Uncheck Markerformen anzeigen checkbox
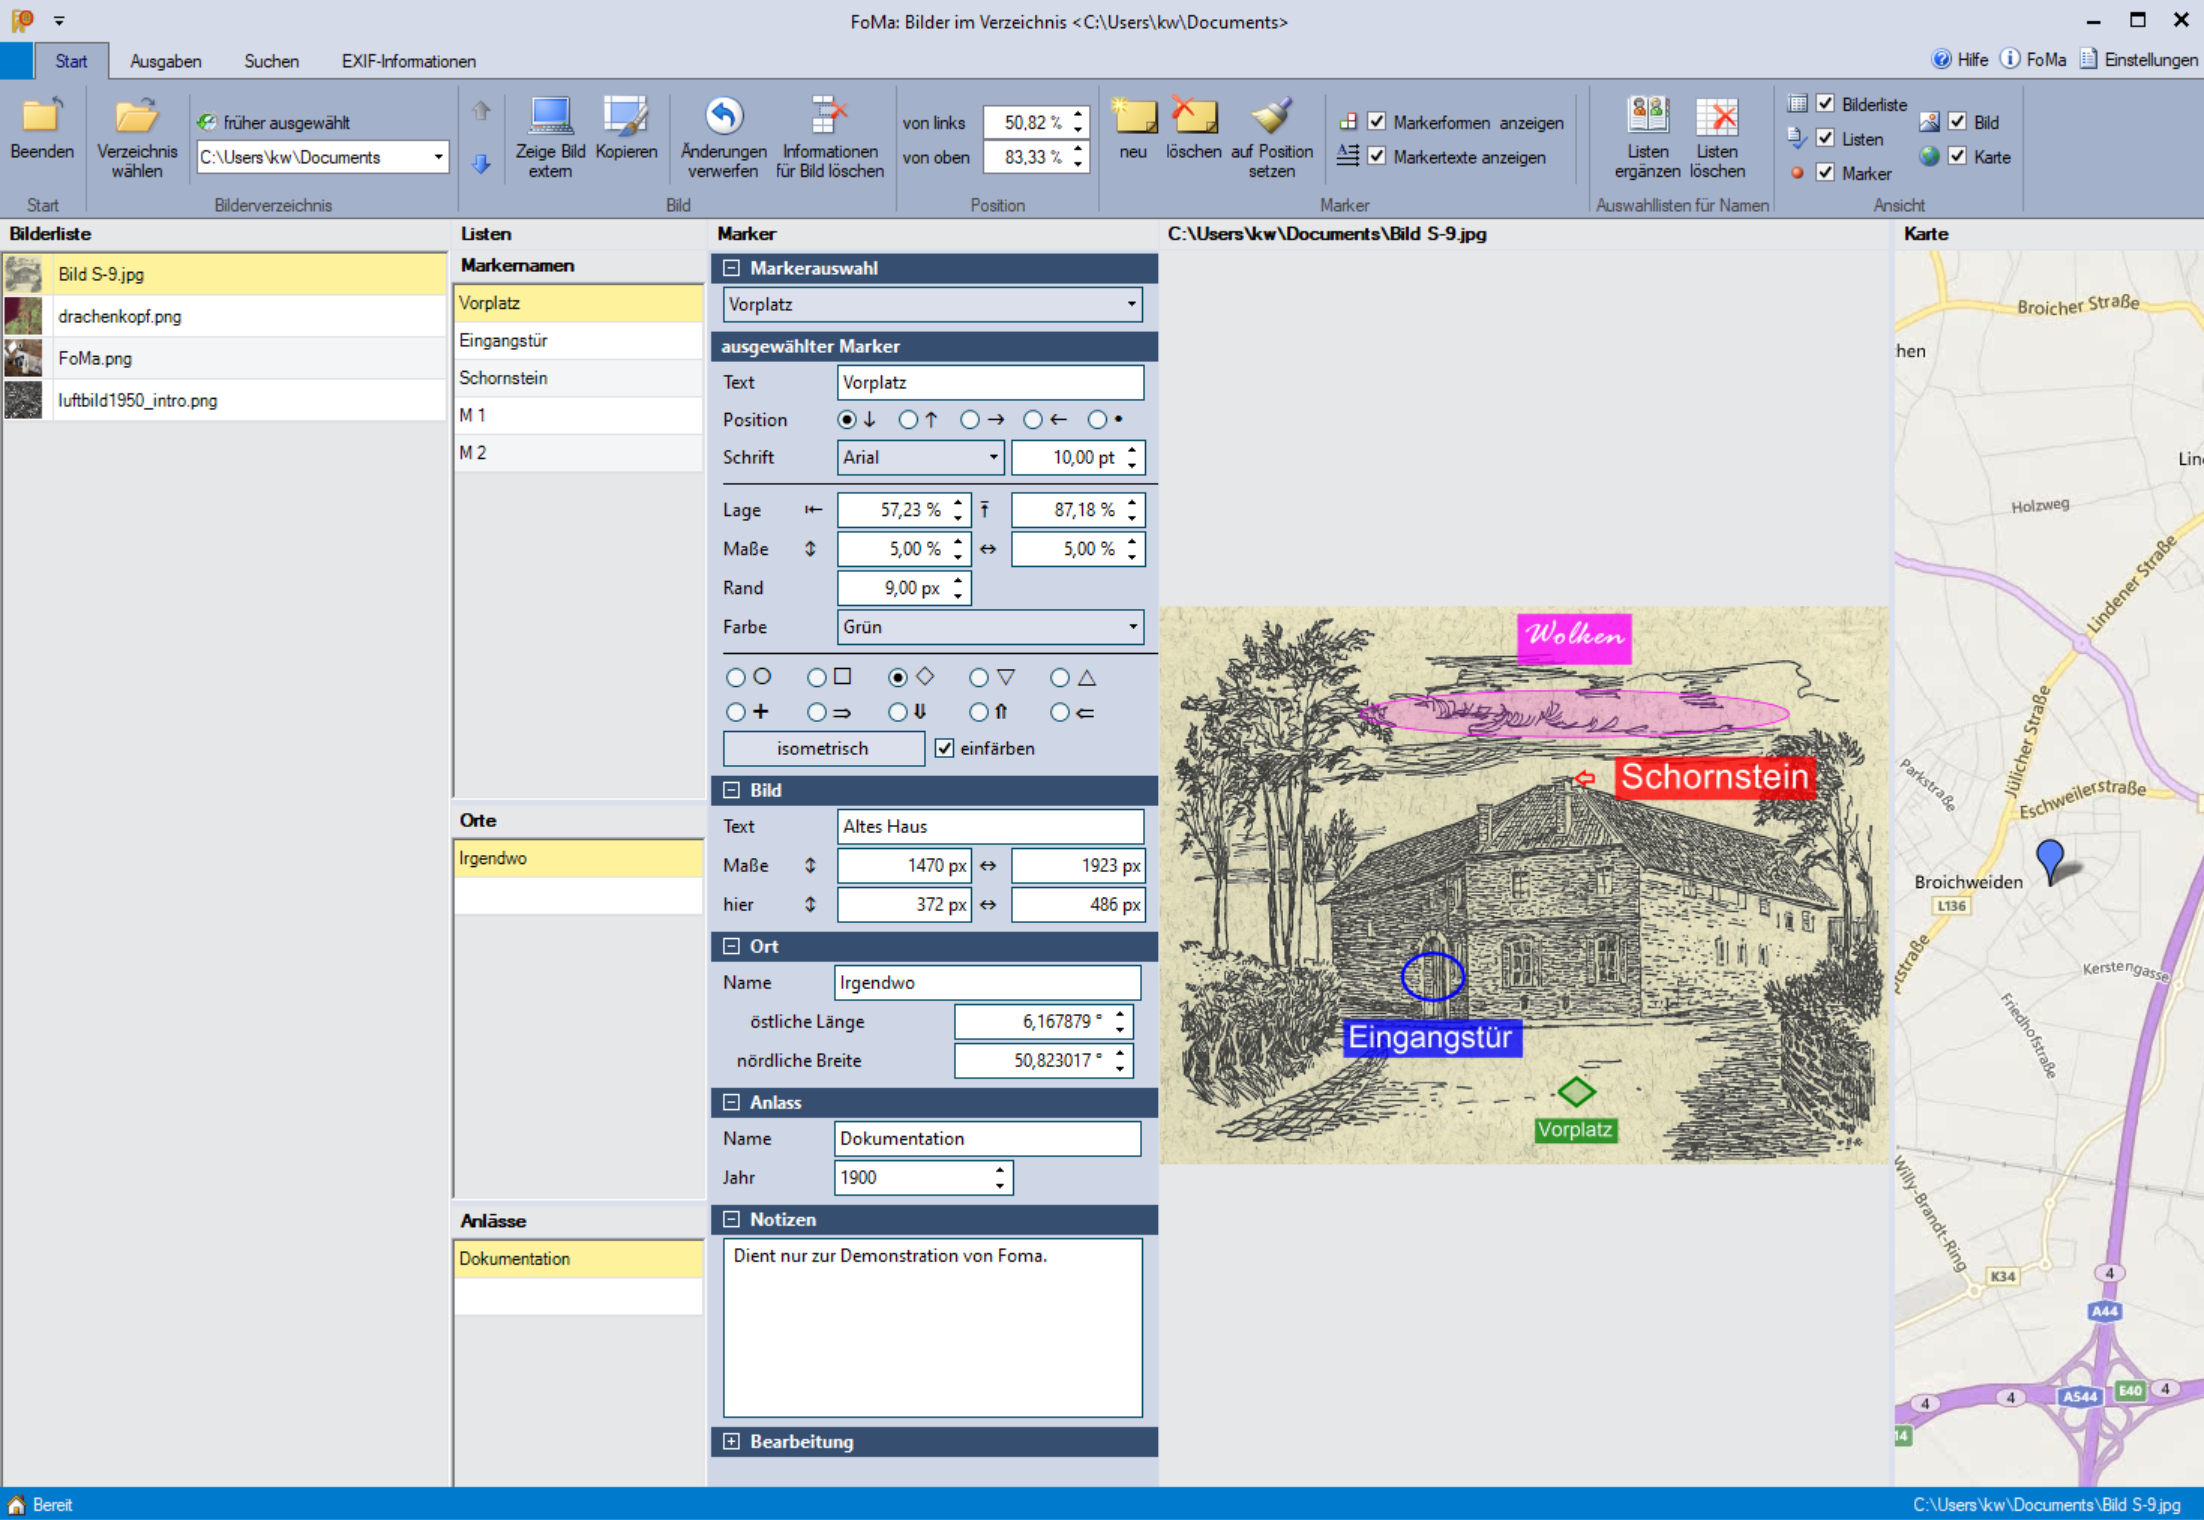 point(1377,122)
